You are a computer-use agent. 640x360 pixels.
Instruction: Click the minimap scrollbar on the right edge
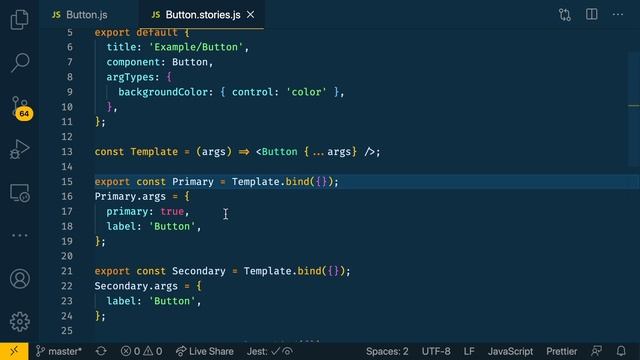point(633,110)
